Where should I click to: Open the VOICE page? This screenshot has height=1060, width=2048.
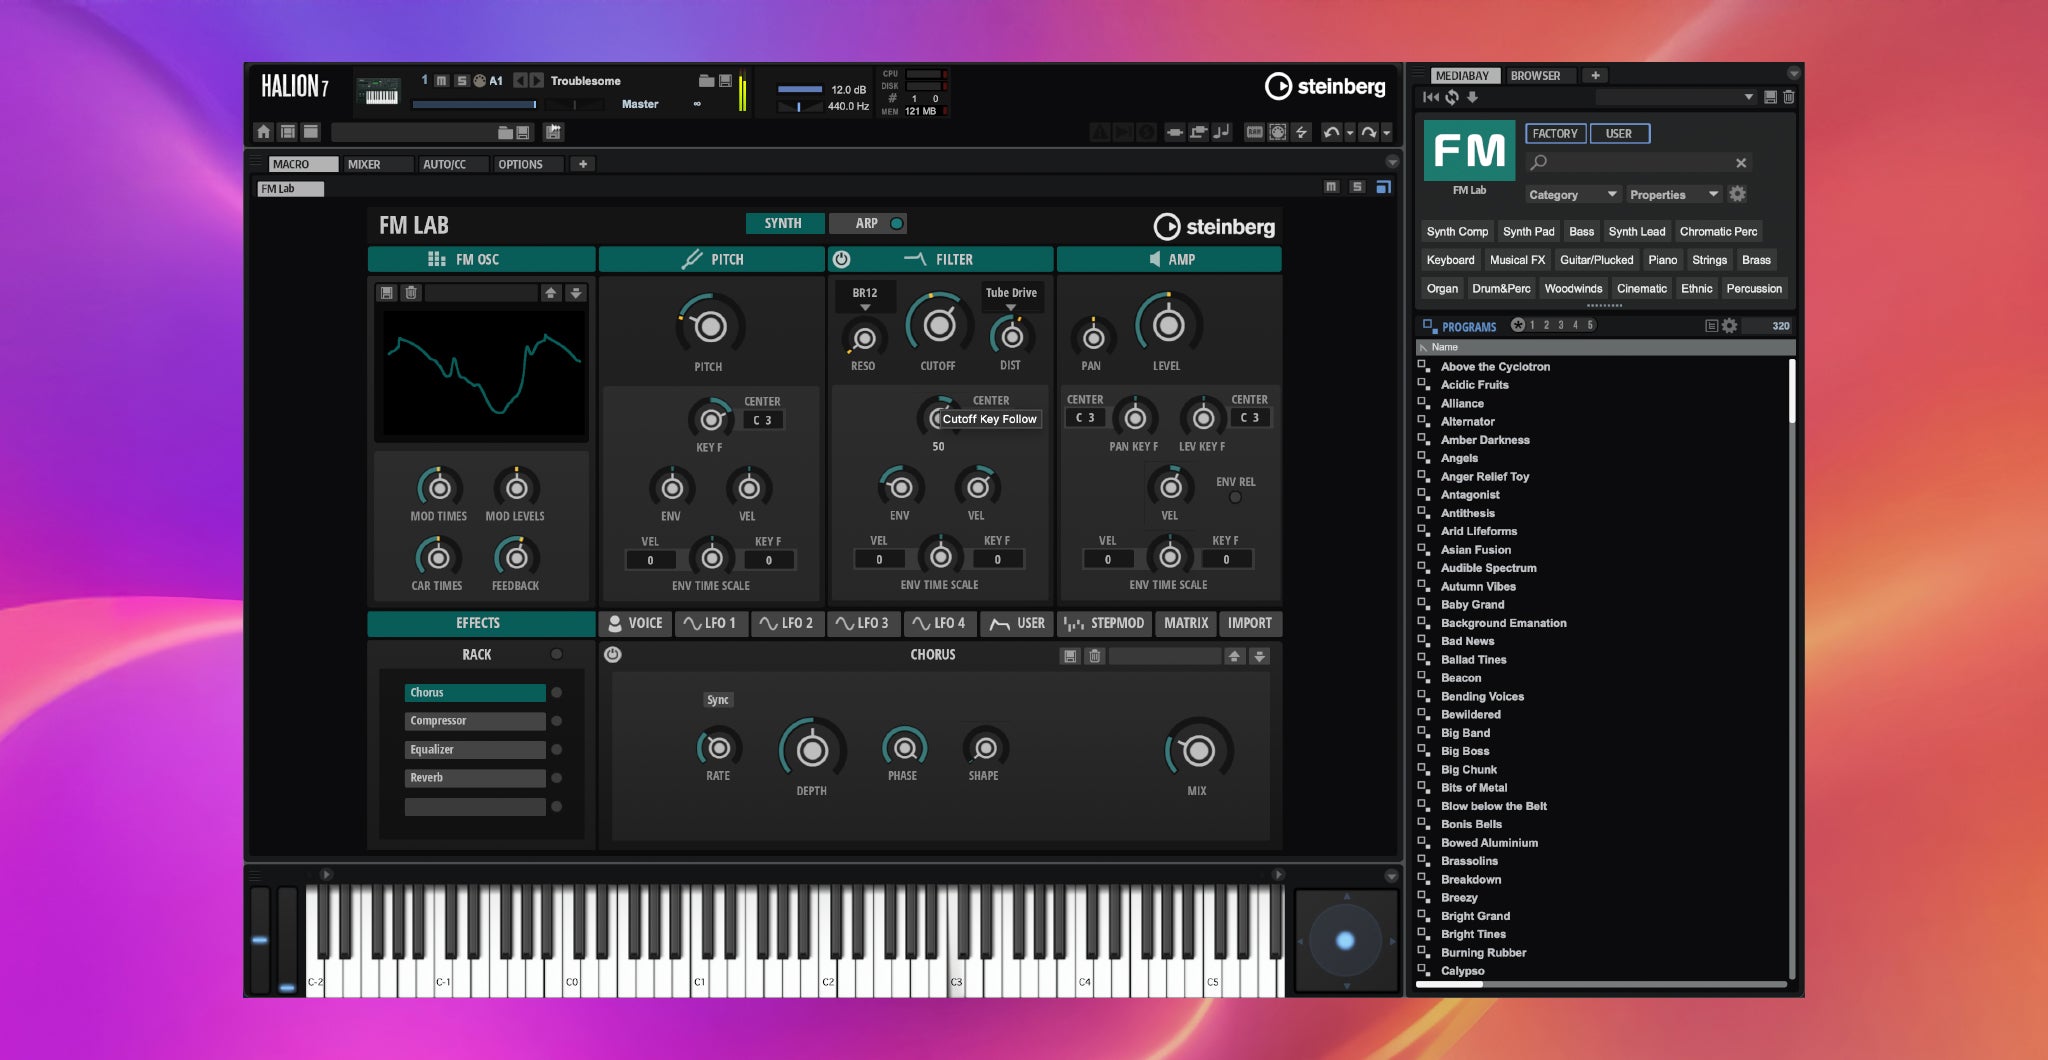635,623
